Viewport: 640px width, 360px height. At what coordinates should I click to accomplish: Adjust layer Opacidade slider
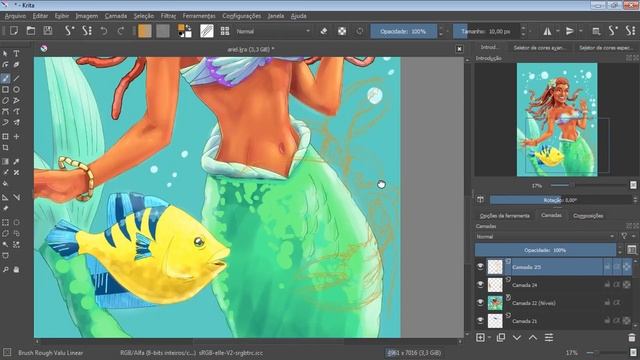click(545, 250)
